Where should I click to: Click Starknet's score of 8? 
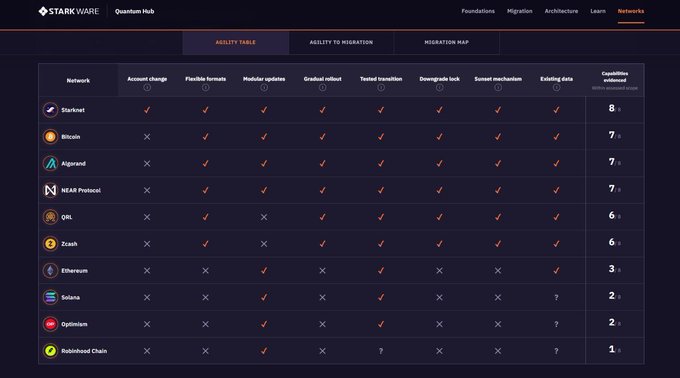(611, 108)
